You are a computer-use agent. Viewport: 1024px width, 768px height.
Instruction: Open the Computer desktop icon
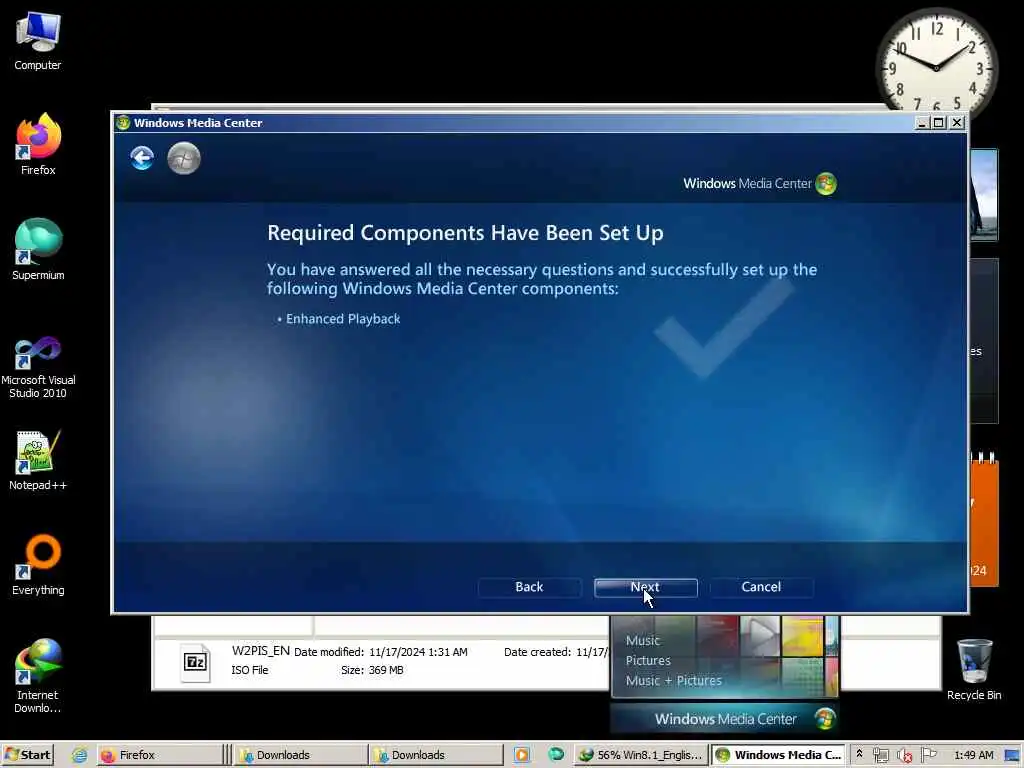[x=38, y=40]
